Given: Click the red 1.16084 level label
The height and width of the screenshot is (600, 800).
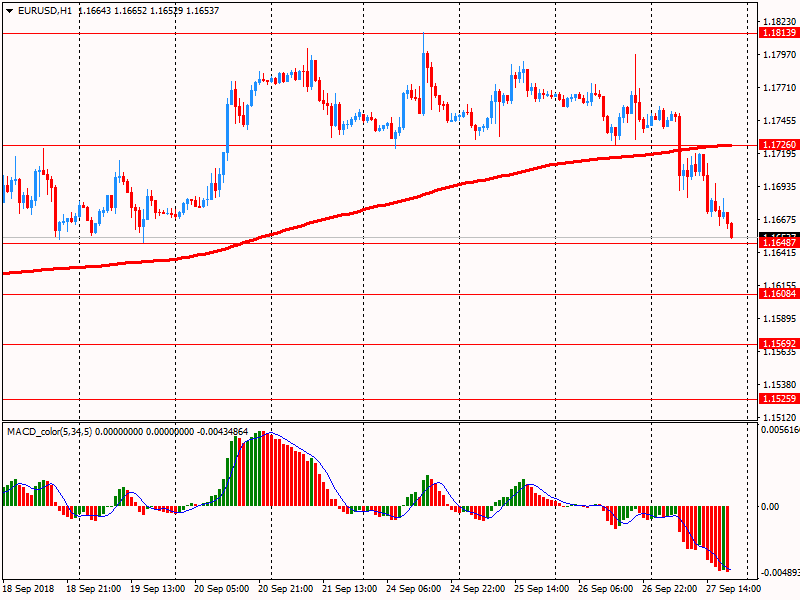Looking at the screenshot, I should 778,294.
